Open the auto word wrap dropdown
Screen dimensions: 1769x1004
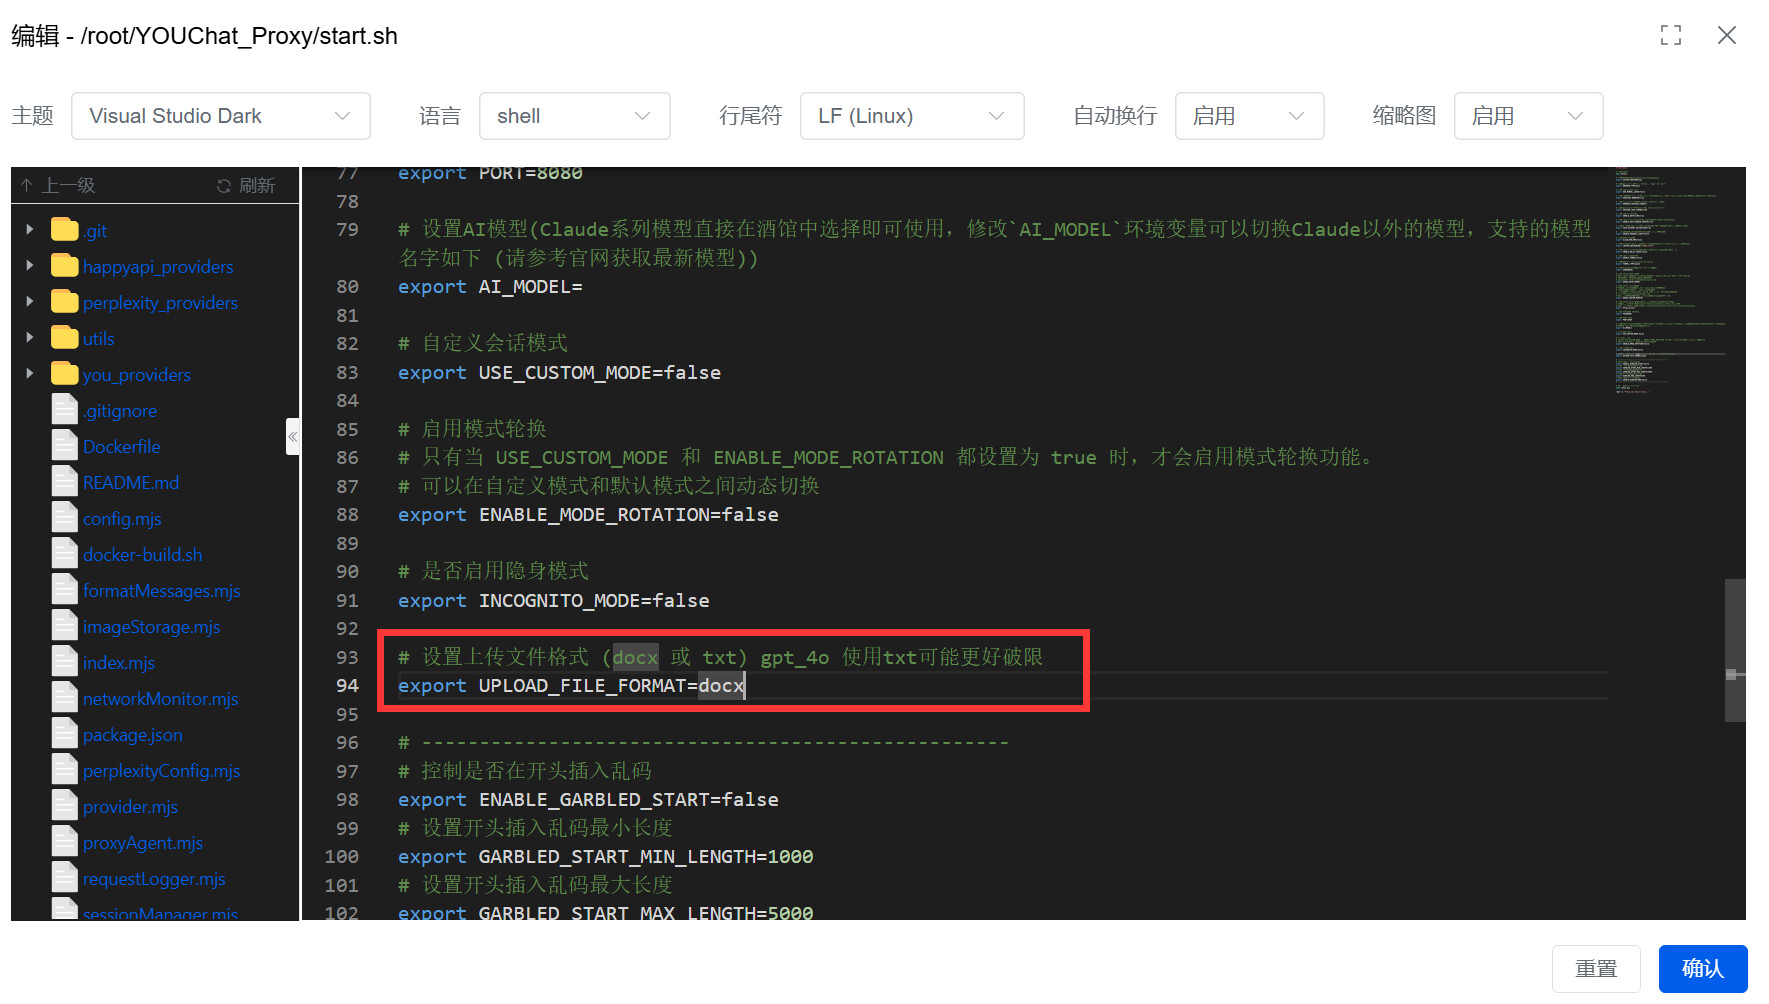1248,116
